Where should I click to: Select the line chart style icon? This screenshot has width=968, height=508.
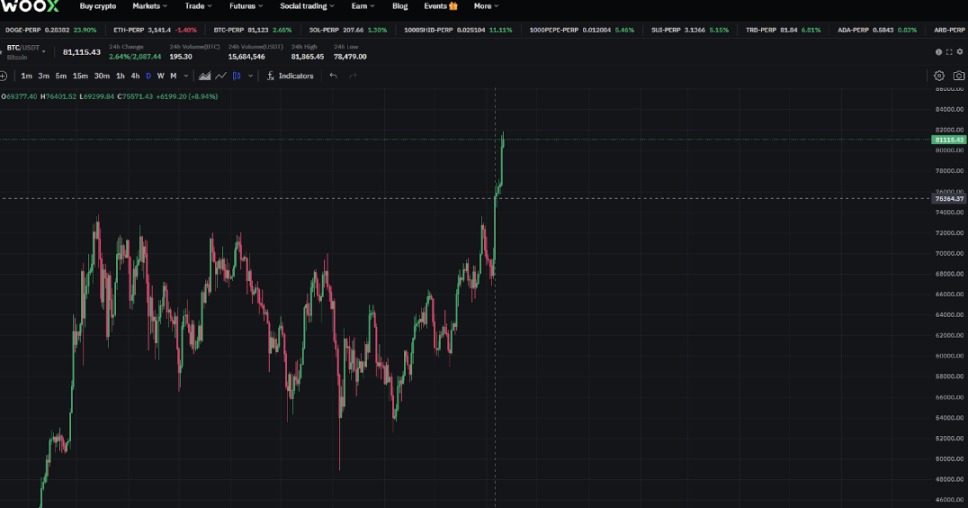coord(220,76)
